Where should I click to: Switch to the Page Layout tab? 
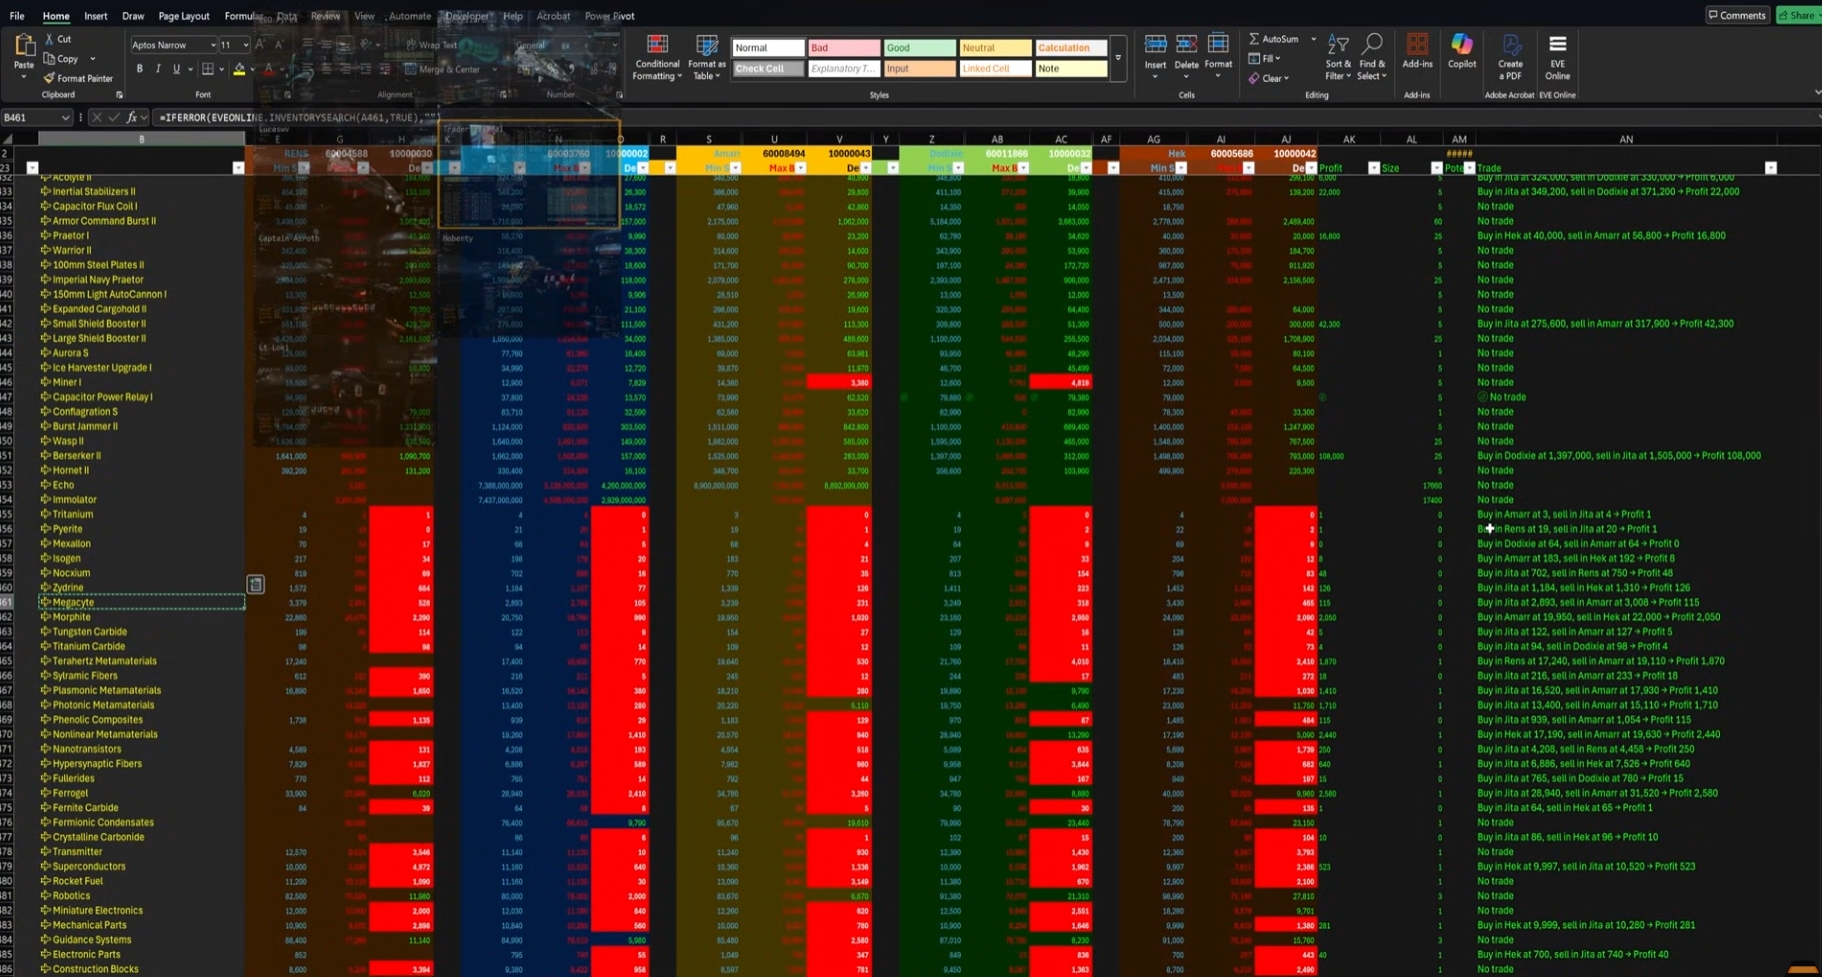point(184,16)
